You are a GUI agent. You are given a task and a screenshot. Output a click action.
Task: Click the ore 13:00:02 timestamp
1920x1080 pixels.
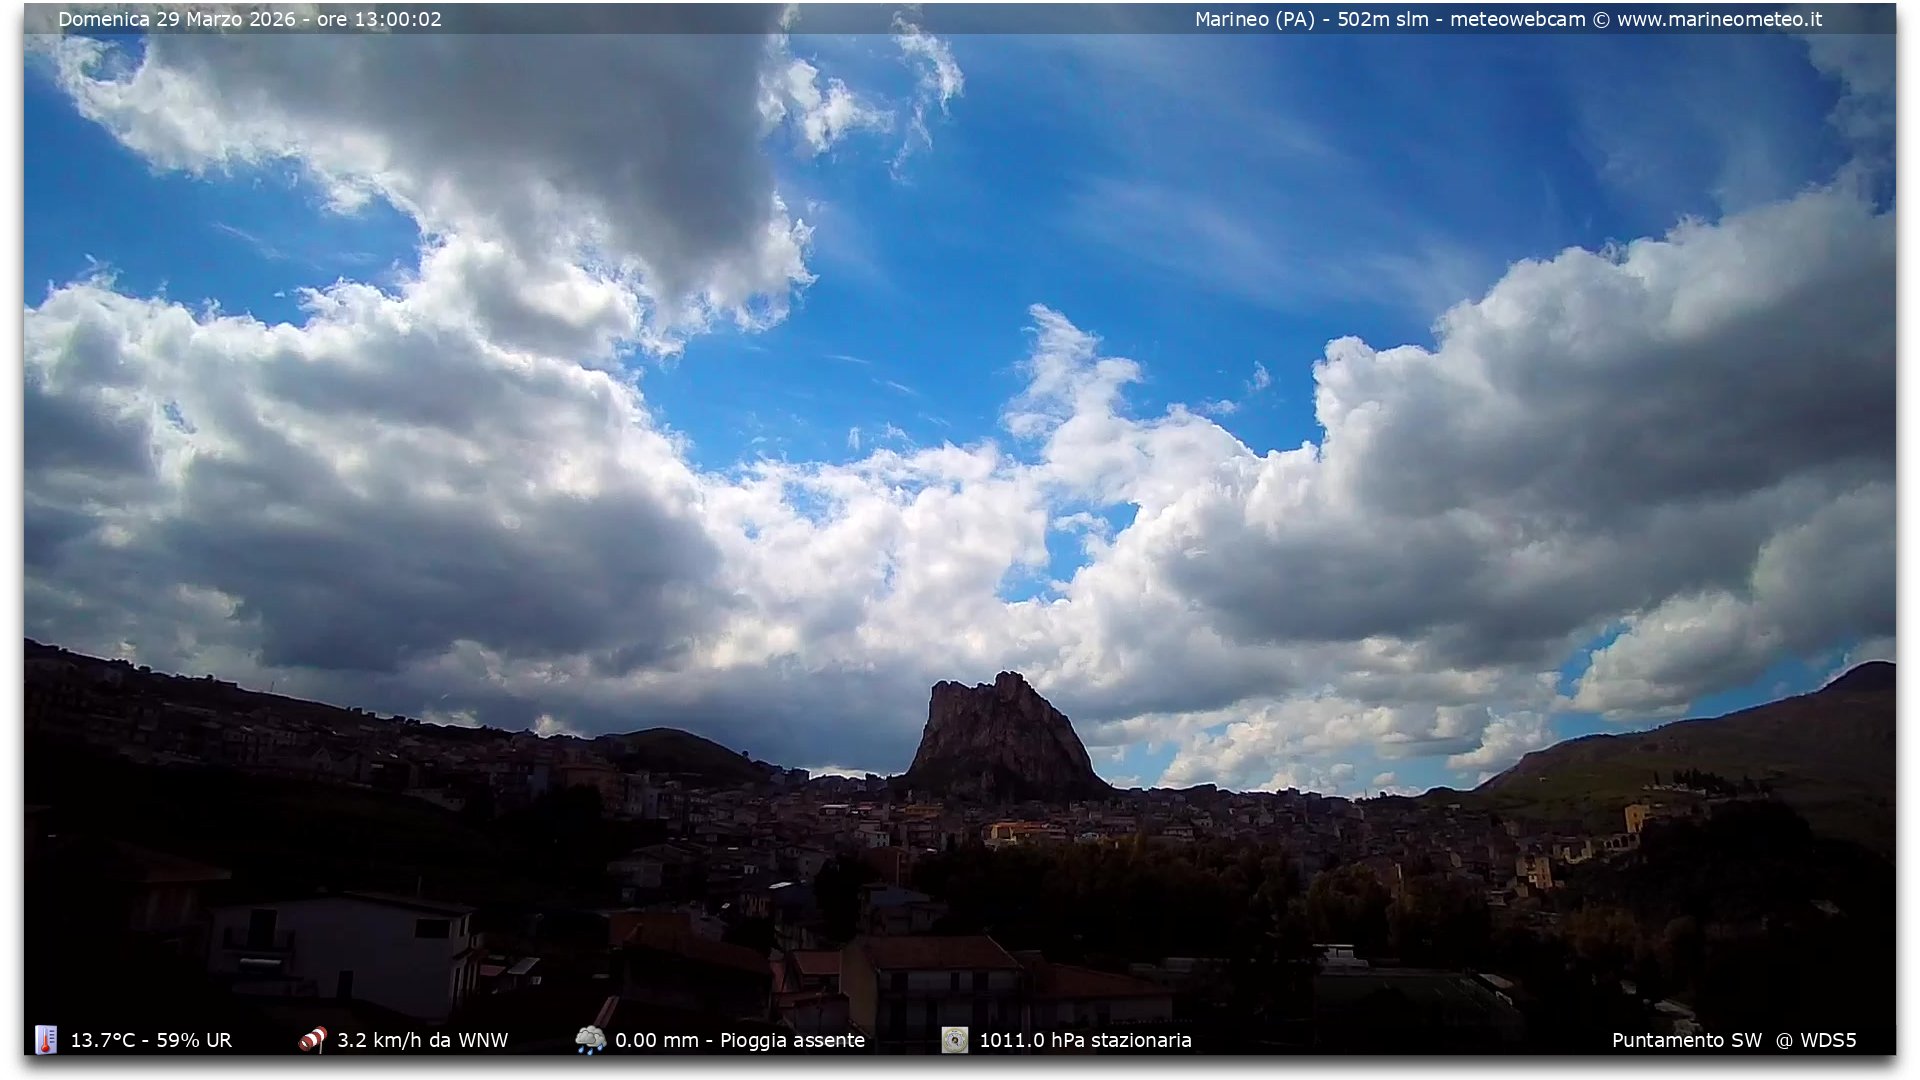tap(379, 19)
